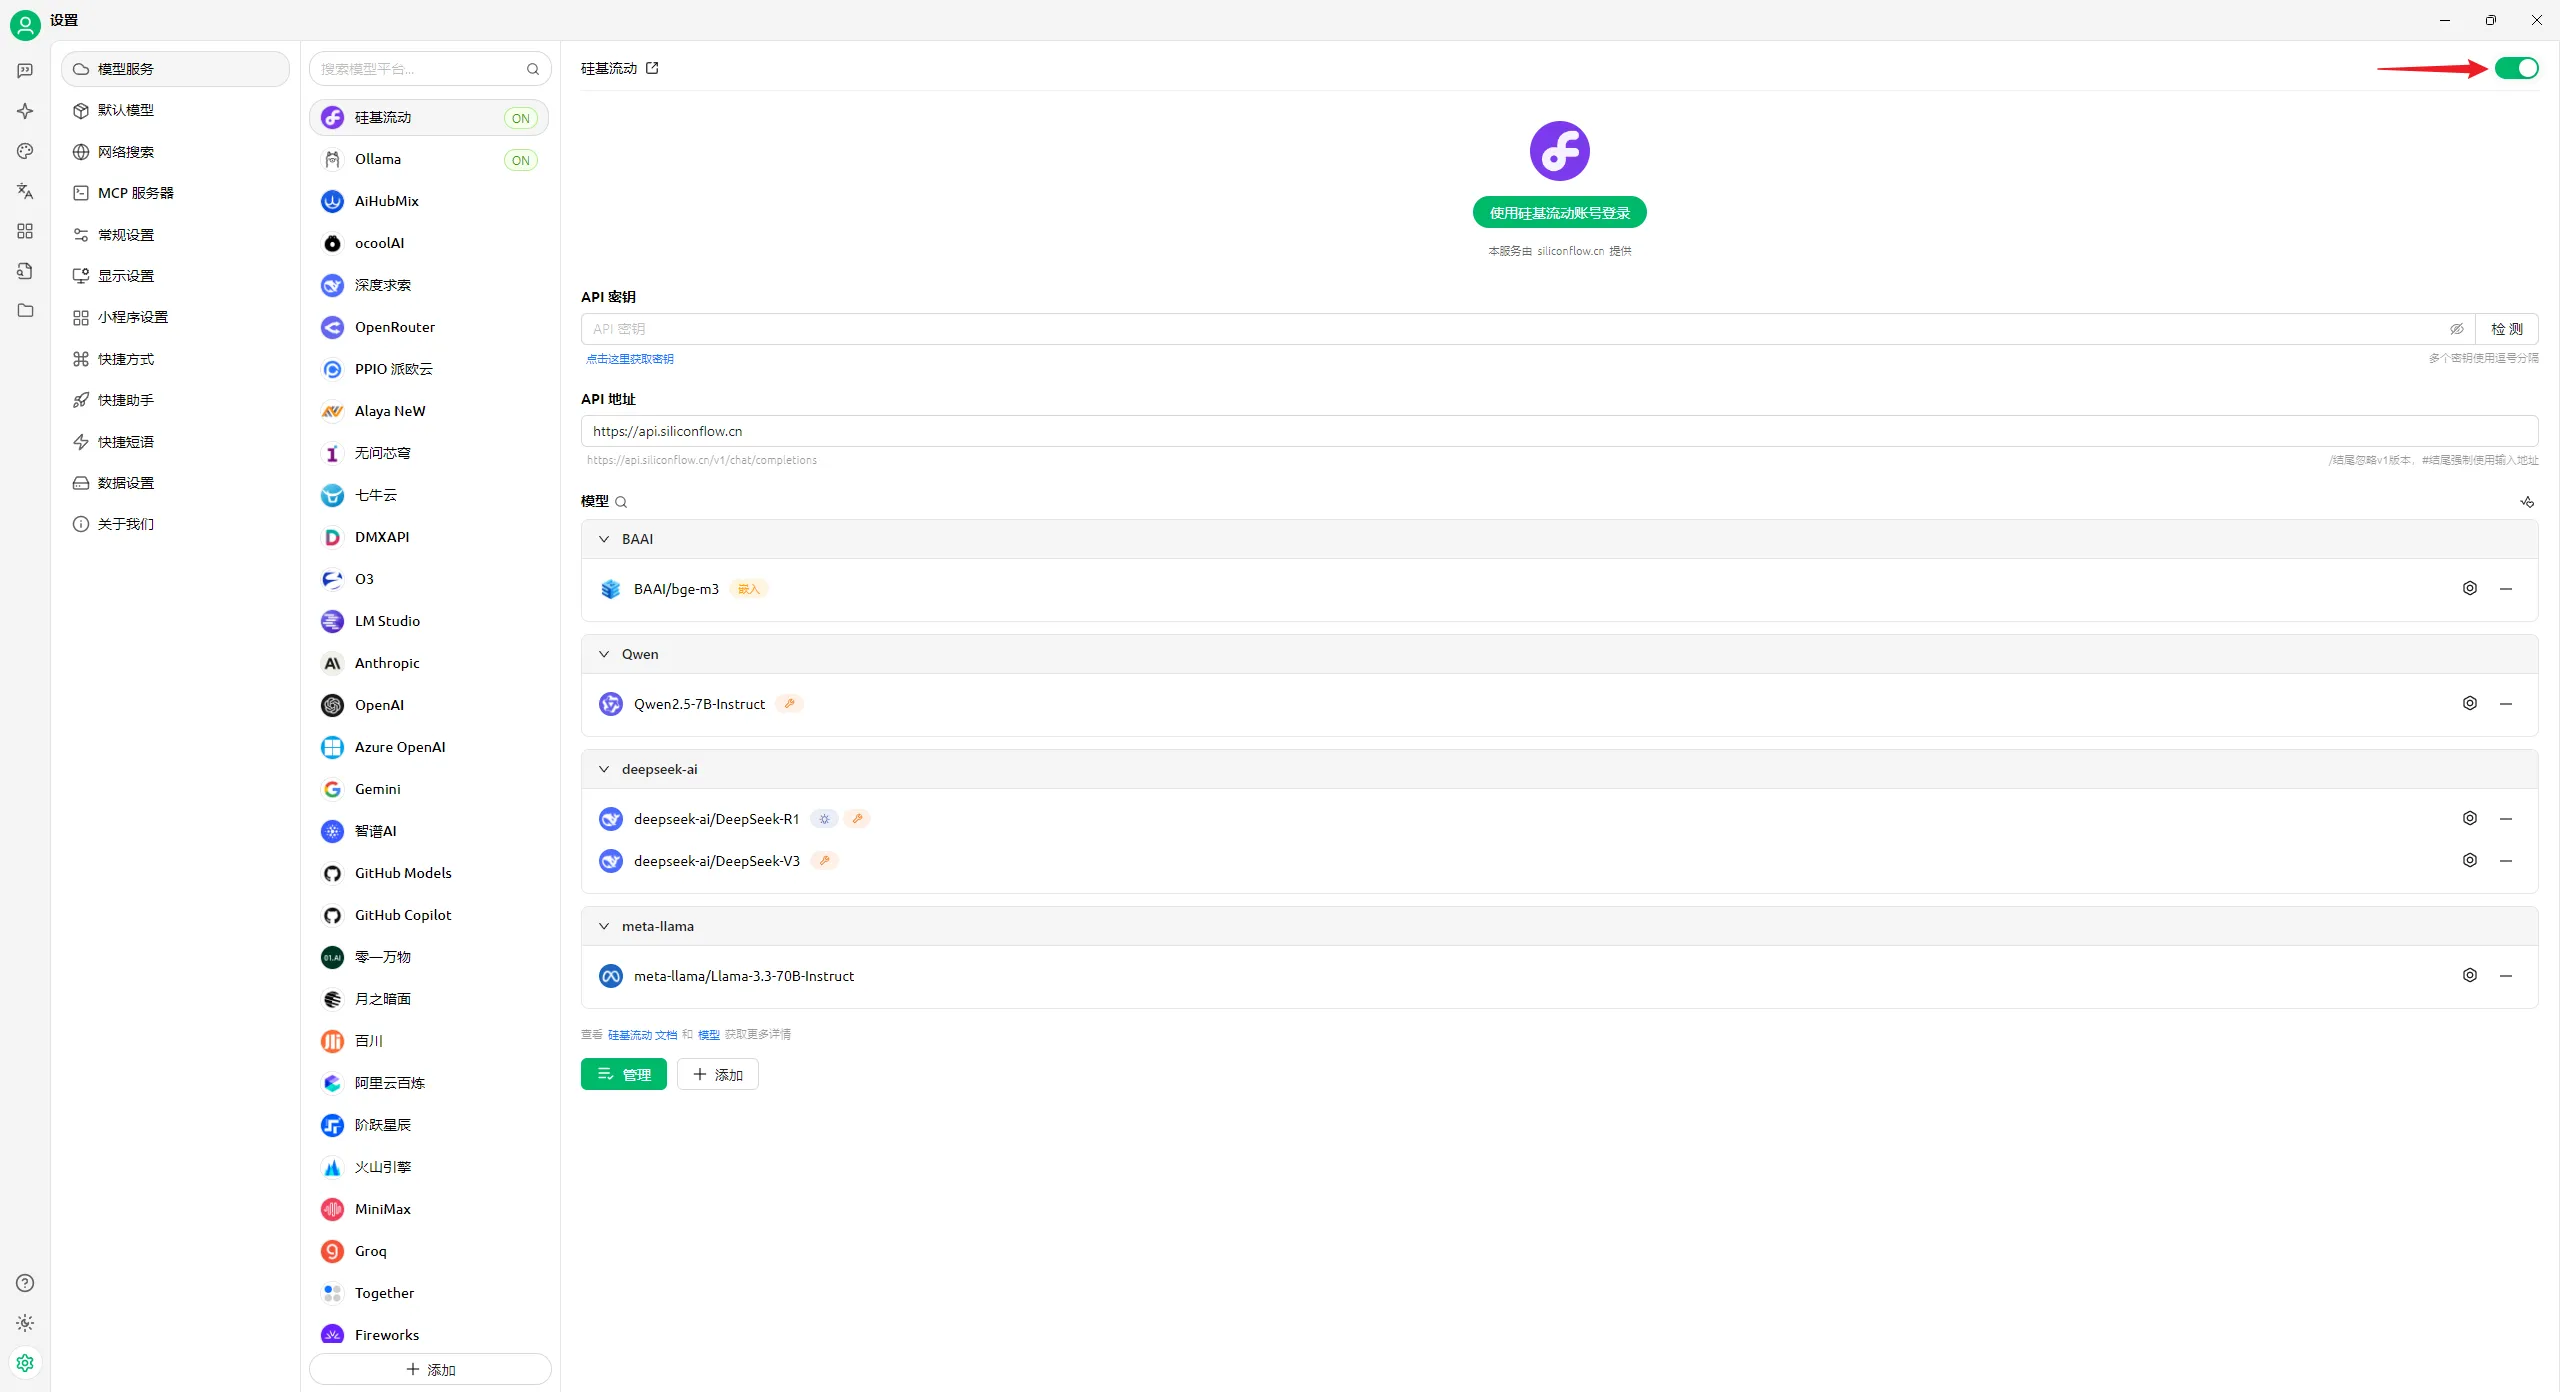Screen dimensions: 2560x1392
Task: Click the 点击这里获取密钥 link
Action: pyautogui.click(x=630, y=359)
